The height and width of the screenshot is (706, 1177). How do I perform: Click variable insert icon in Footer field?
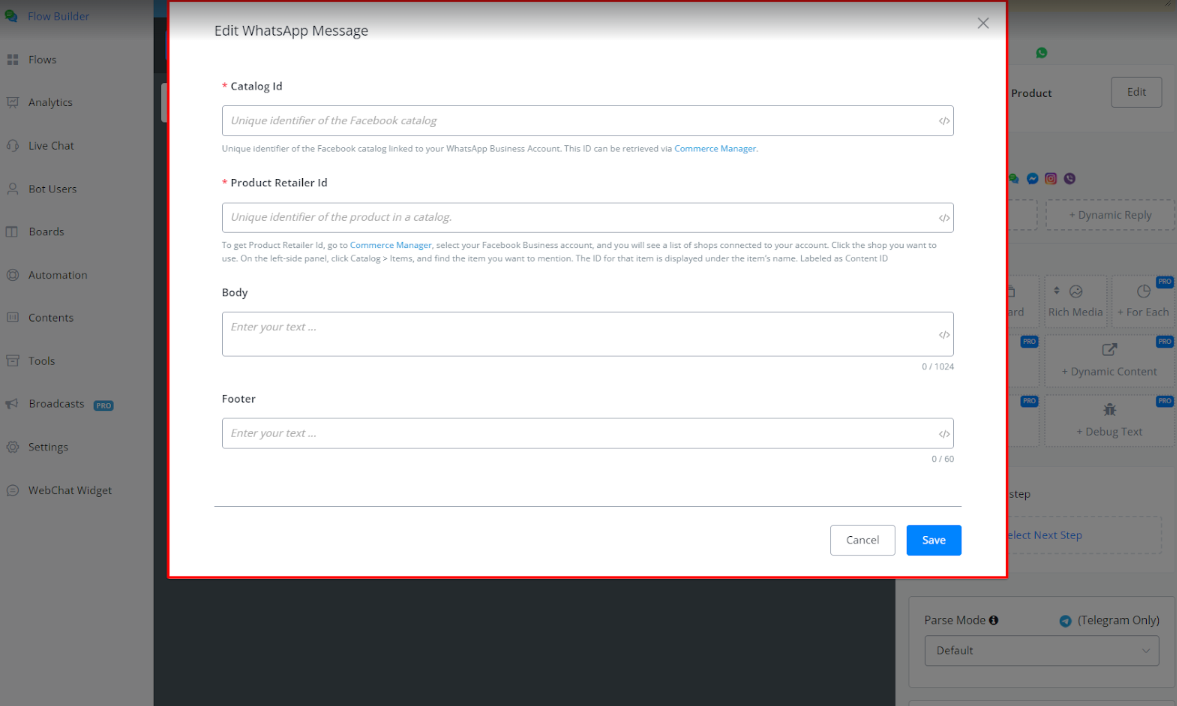pyautogui.click(x=943, y=434)
